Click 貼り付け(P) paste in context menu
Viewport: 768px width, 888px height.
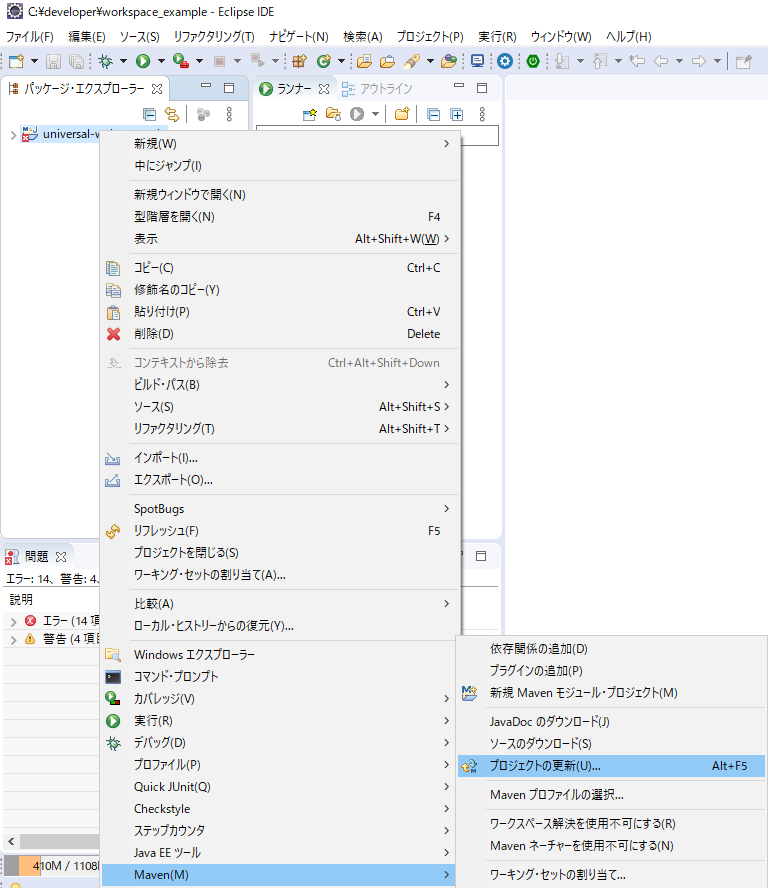(x=280, y=312)
